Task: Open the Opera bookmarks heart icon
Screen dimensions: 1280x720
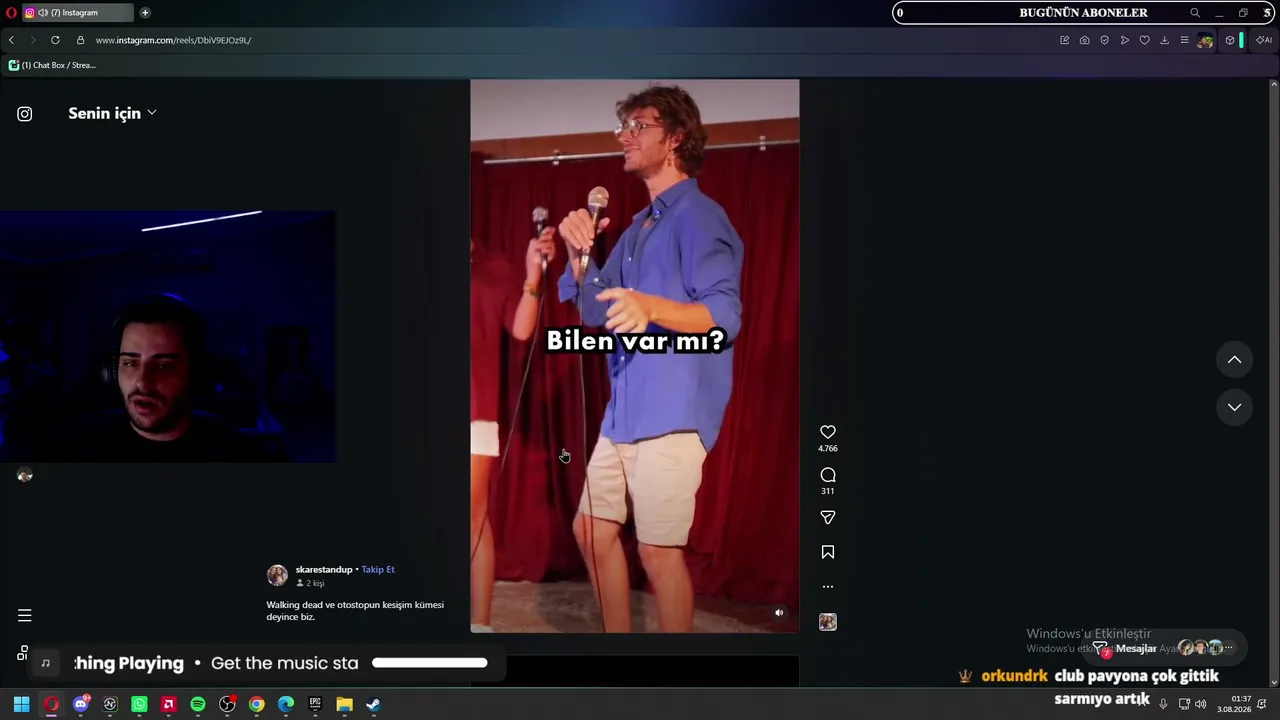Action: pyautogui.click(x=1145, y=40)
